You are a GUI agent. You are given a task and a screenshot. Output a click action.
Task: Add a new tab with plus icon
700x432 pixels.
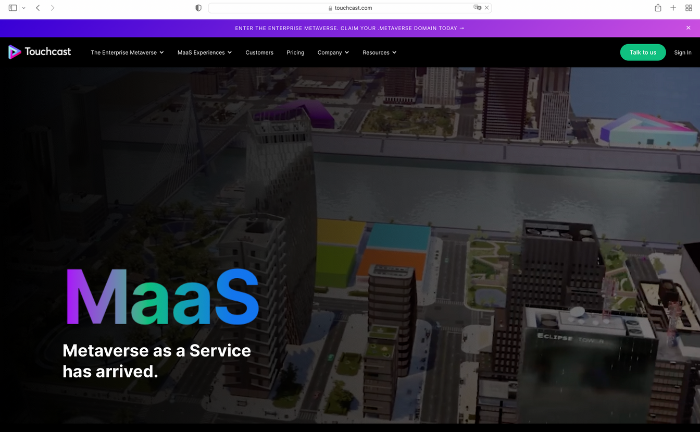[x=673, y=8]
